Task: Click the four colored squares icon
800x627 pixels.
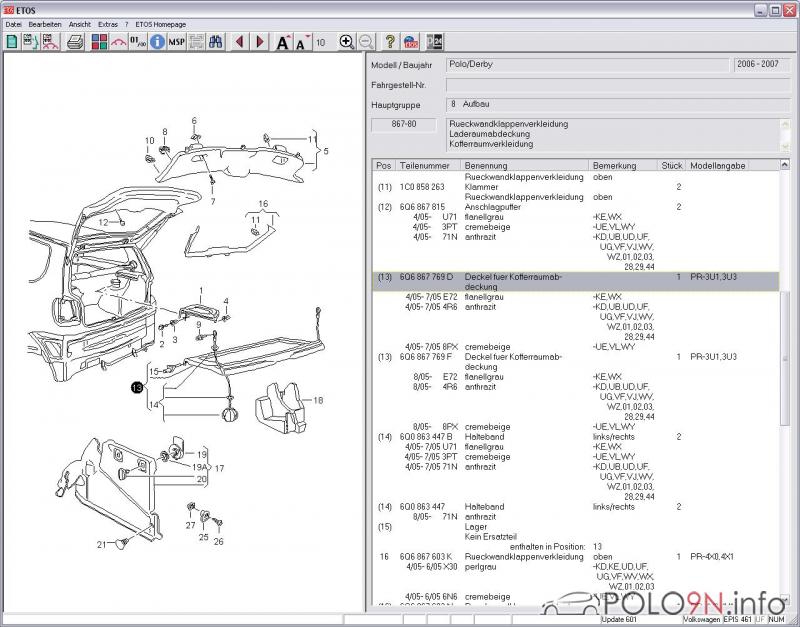Action: click(x=99, y=42)
